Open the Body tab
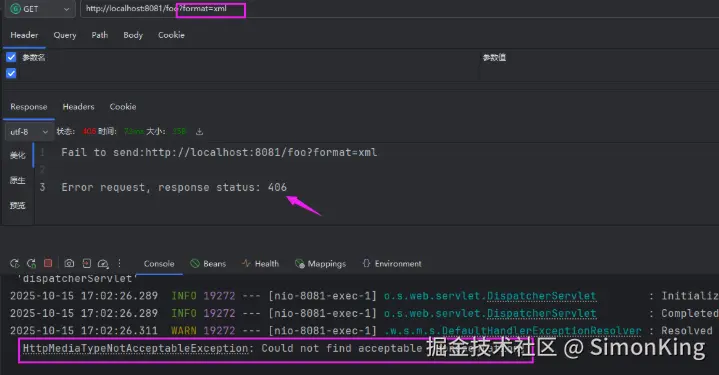Viewport: 719px width, 375px height. tap(133, 35)
